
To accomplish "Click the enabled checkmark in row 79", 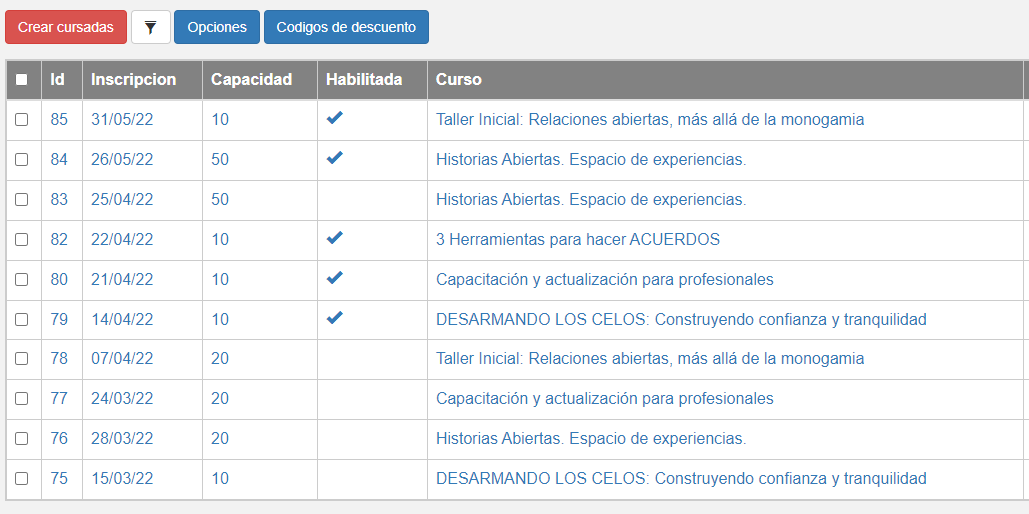I will click(335, 318).
